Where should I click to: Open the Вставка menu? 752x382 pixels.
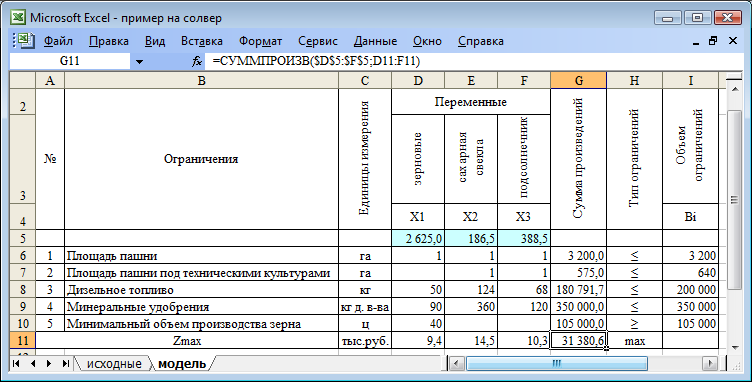[x=201, y=41]
